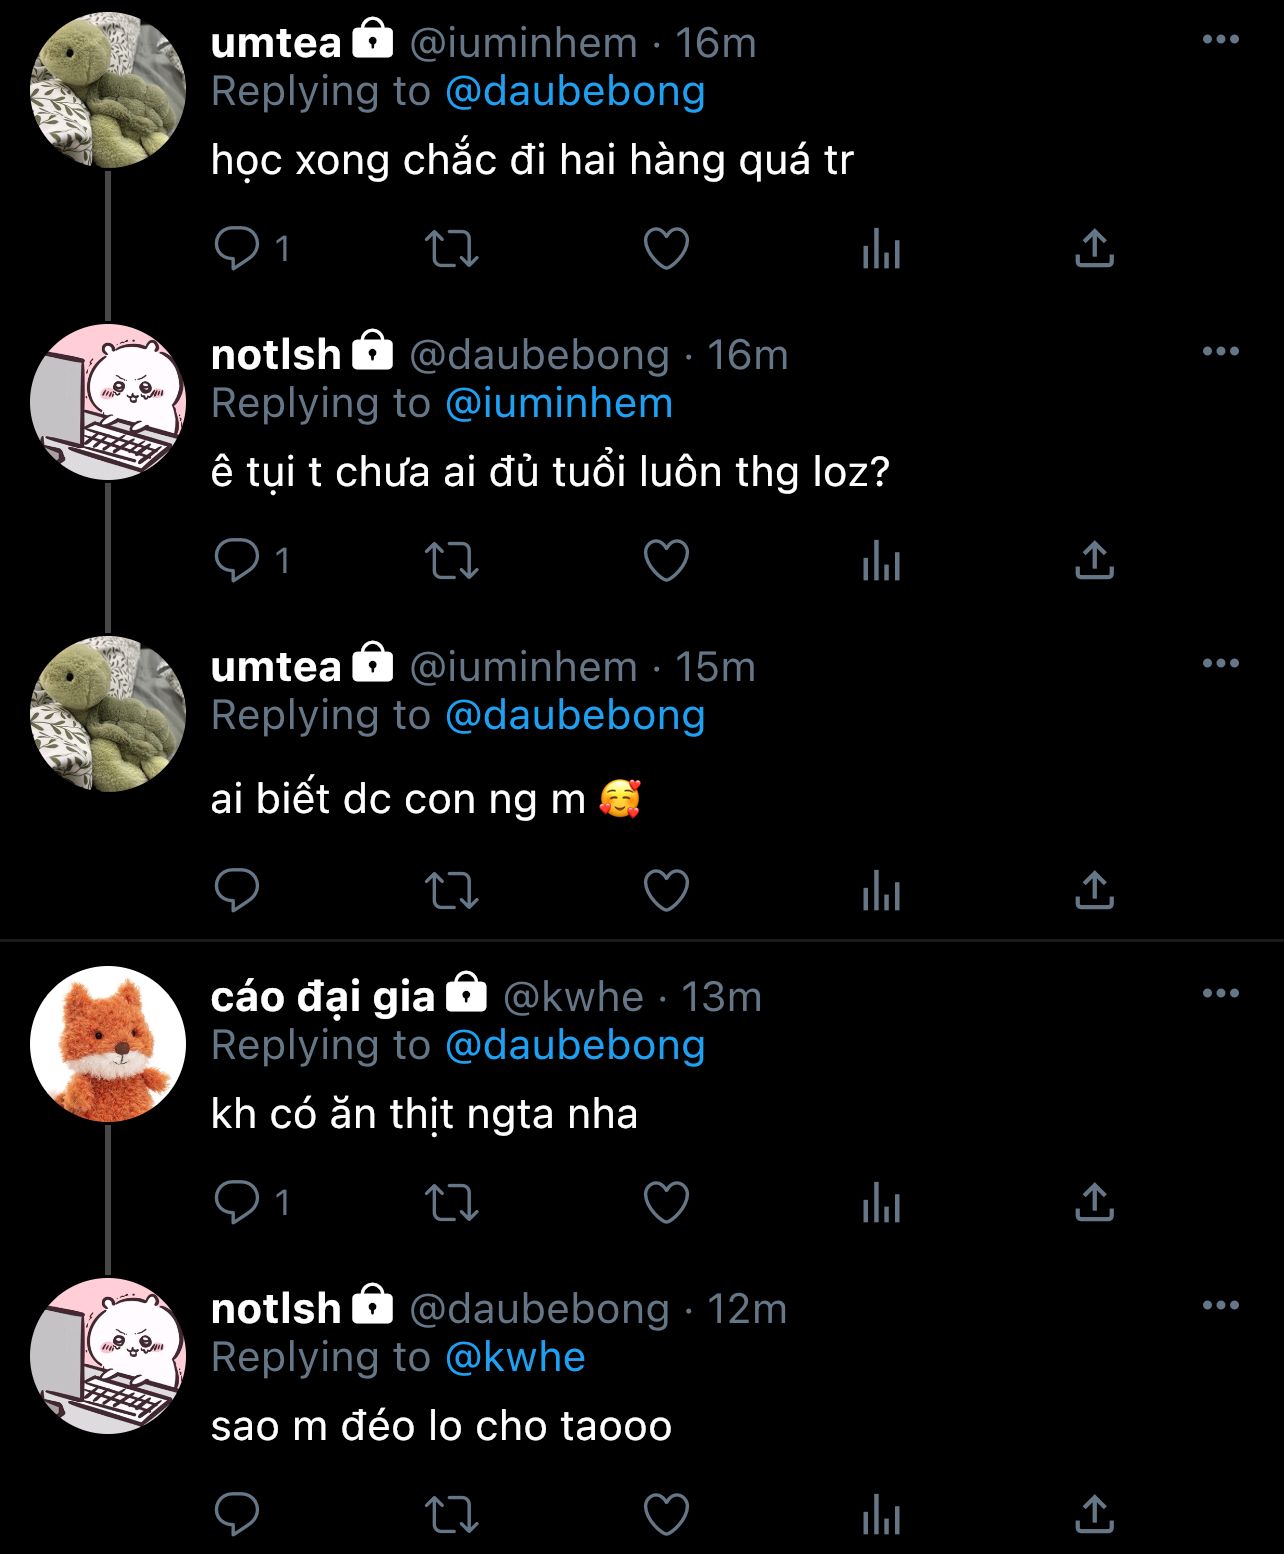View analytics on cáo đại gia's tweet
The height and width of the screenshot is (1554, 1284).
pyautogui.click(x=881, y=1202)
